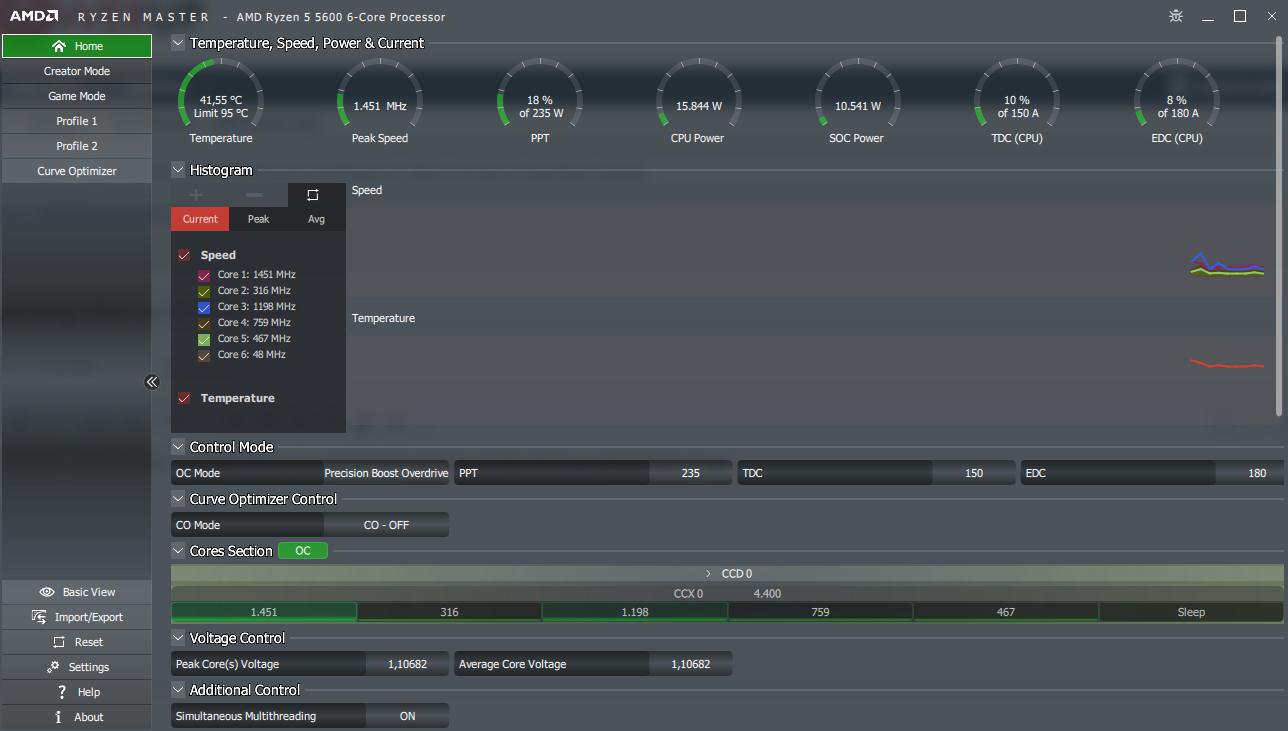Click the Settings gear icon
Screen dimensions: 1288x731
pos(53,667)
